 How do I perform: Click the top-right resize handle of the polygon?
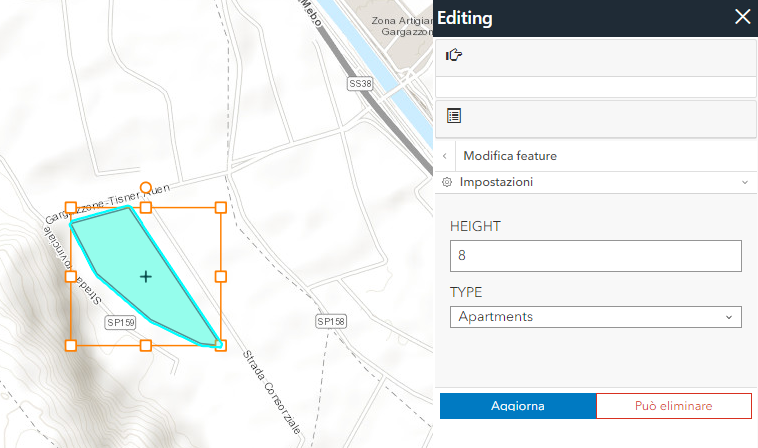(220, 208)
